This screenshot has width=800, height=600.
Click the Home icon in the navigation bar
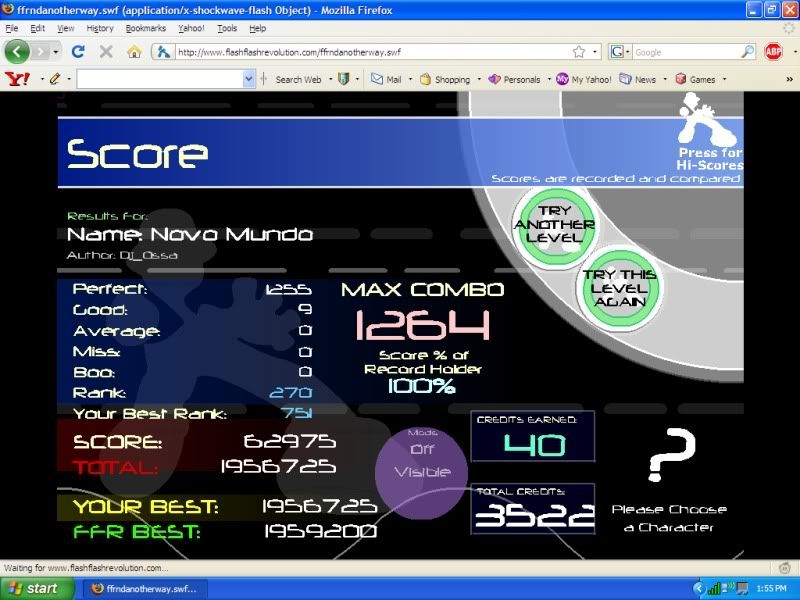click(x=134, y=51)
